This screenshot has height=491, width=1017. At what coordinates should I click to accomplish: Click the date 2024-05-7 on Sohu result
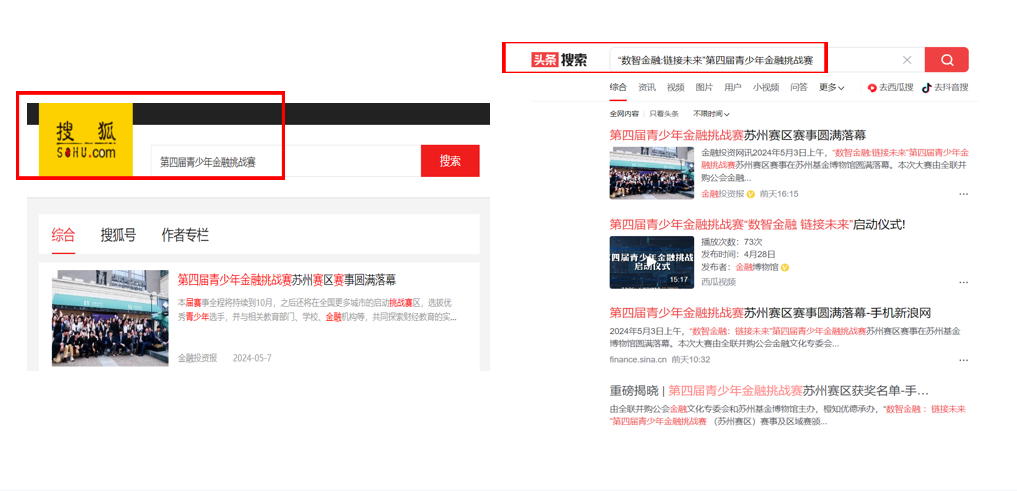[x=252, y=358]
